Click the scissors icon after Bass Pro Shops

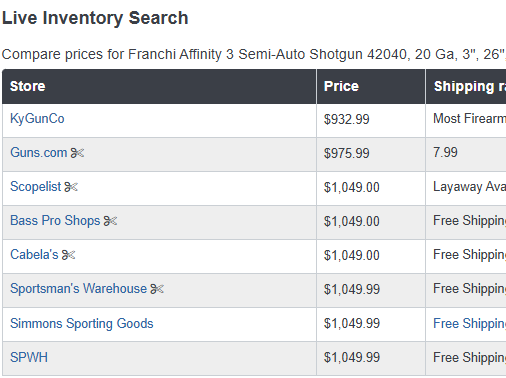110,221
